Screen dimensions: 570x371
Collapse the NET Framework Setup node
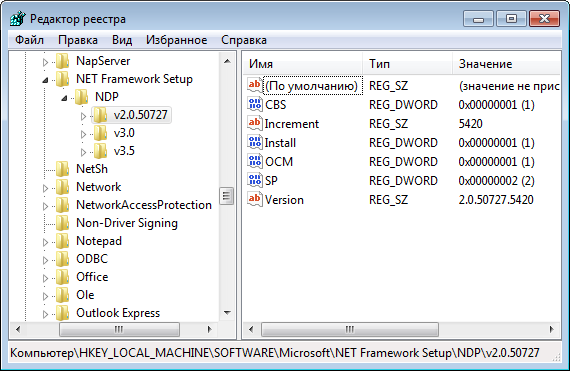tap(45, 79)
